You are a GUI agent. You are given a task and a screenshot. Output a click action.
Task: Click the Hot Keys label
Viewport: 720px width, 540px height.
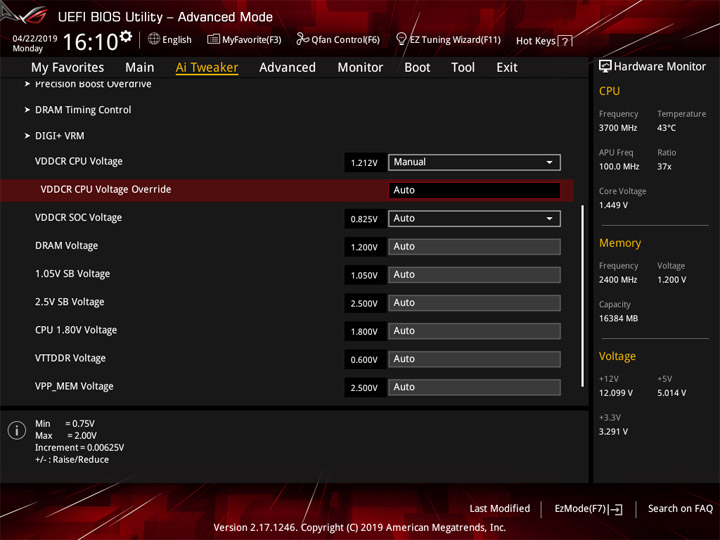(536, 41)
